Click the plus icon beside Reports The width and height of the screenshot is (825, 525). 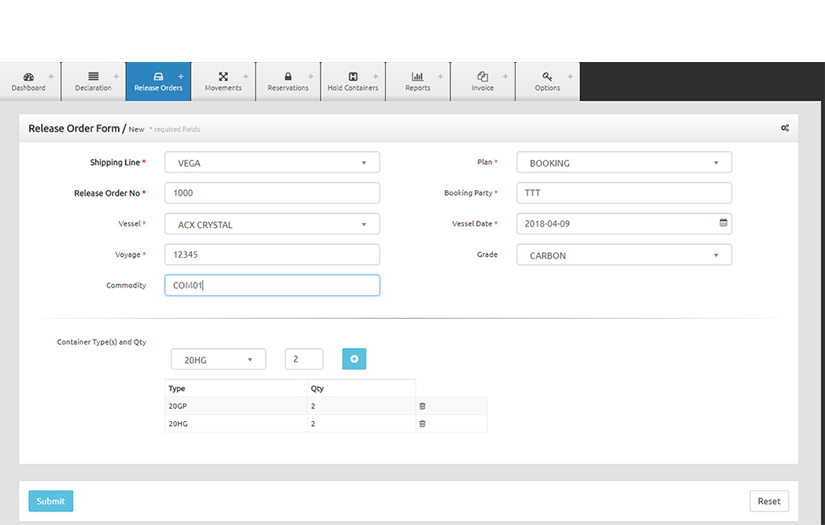click(440, 77)
